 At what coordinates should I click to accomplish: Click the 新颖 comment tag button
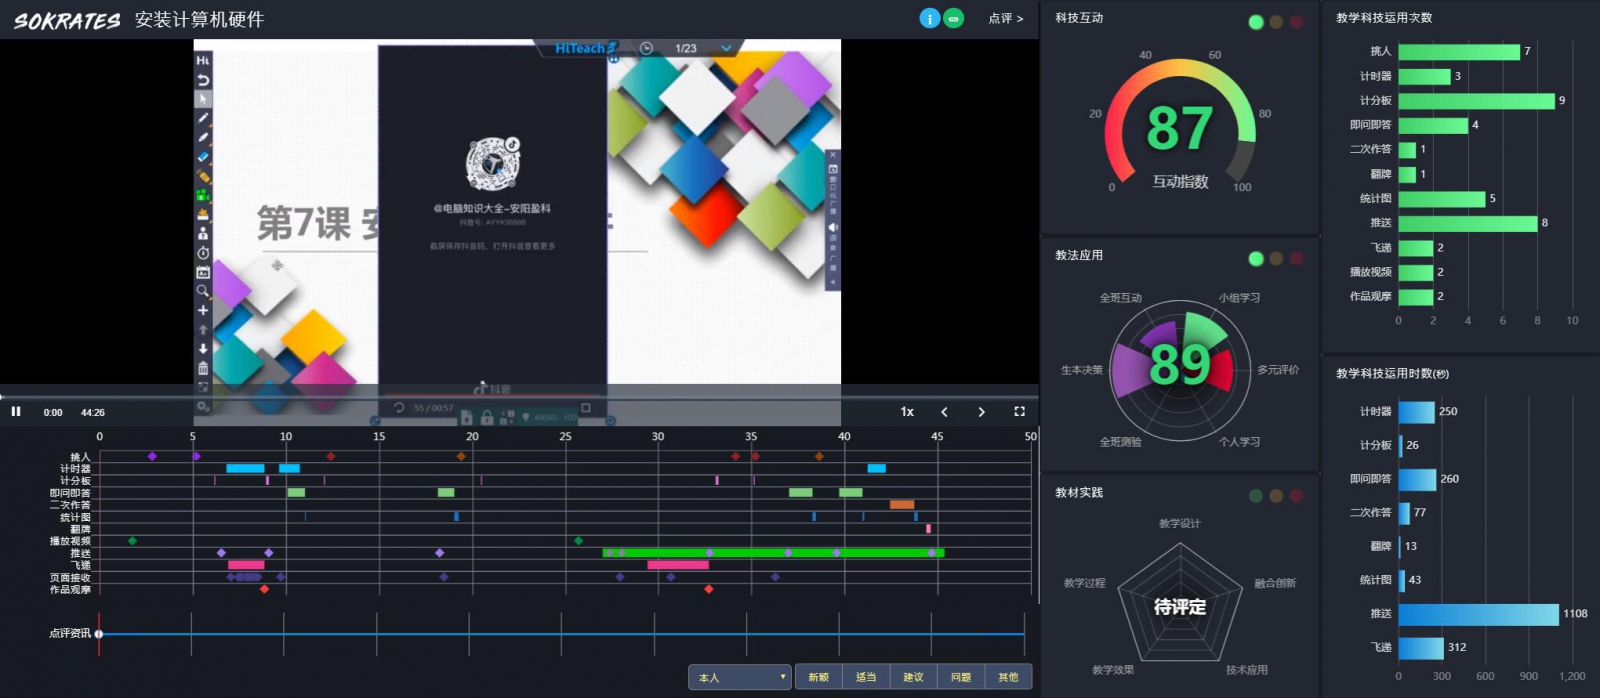[818, 677]
